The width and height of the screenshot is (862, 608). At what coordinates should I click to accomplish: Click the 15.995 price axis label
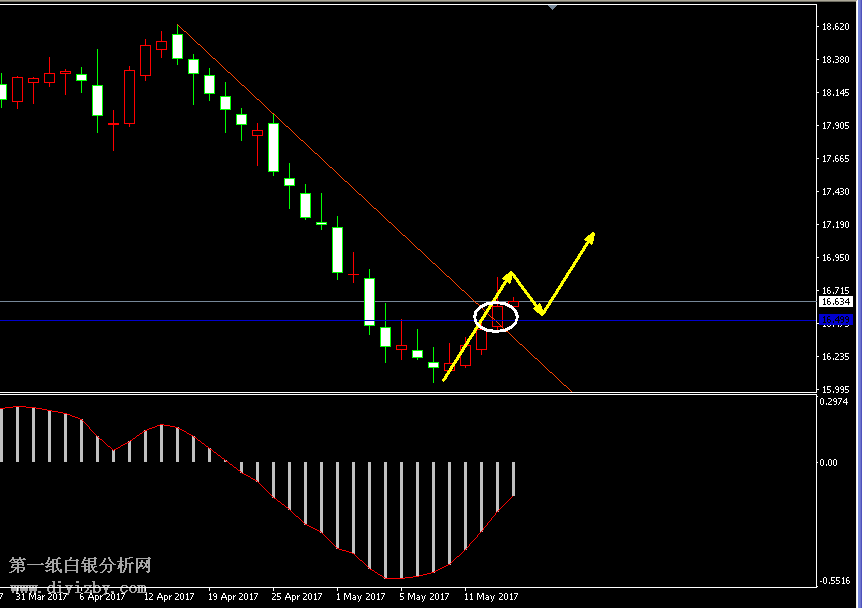pyautogui.click(x=834, y=389)
